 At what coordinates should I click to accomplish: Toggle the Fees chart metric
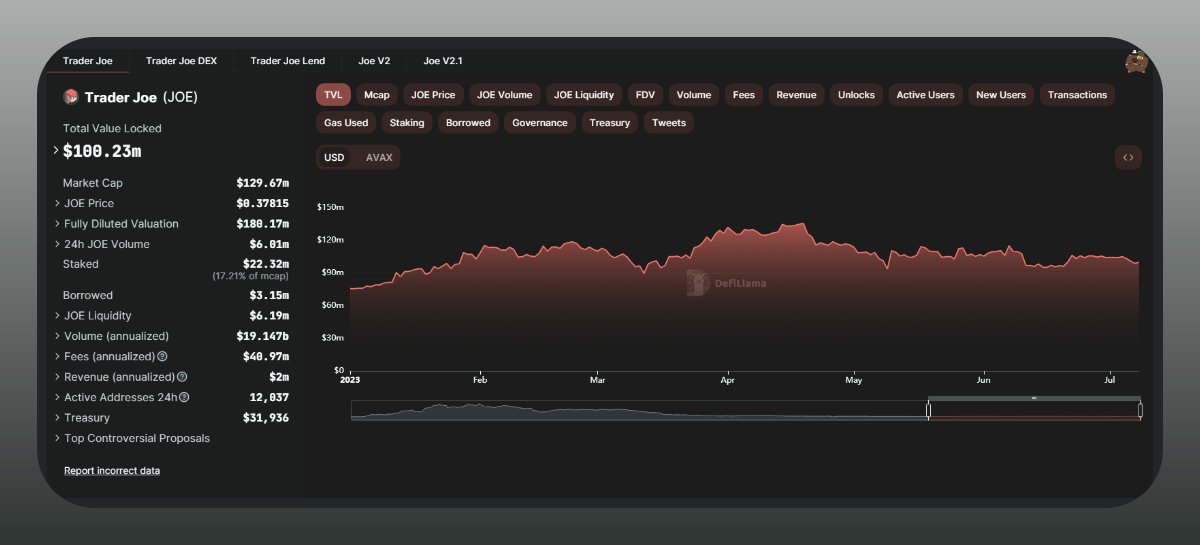point(744,95)
